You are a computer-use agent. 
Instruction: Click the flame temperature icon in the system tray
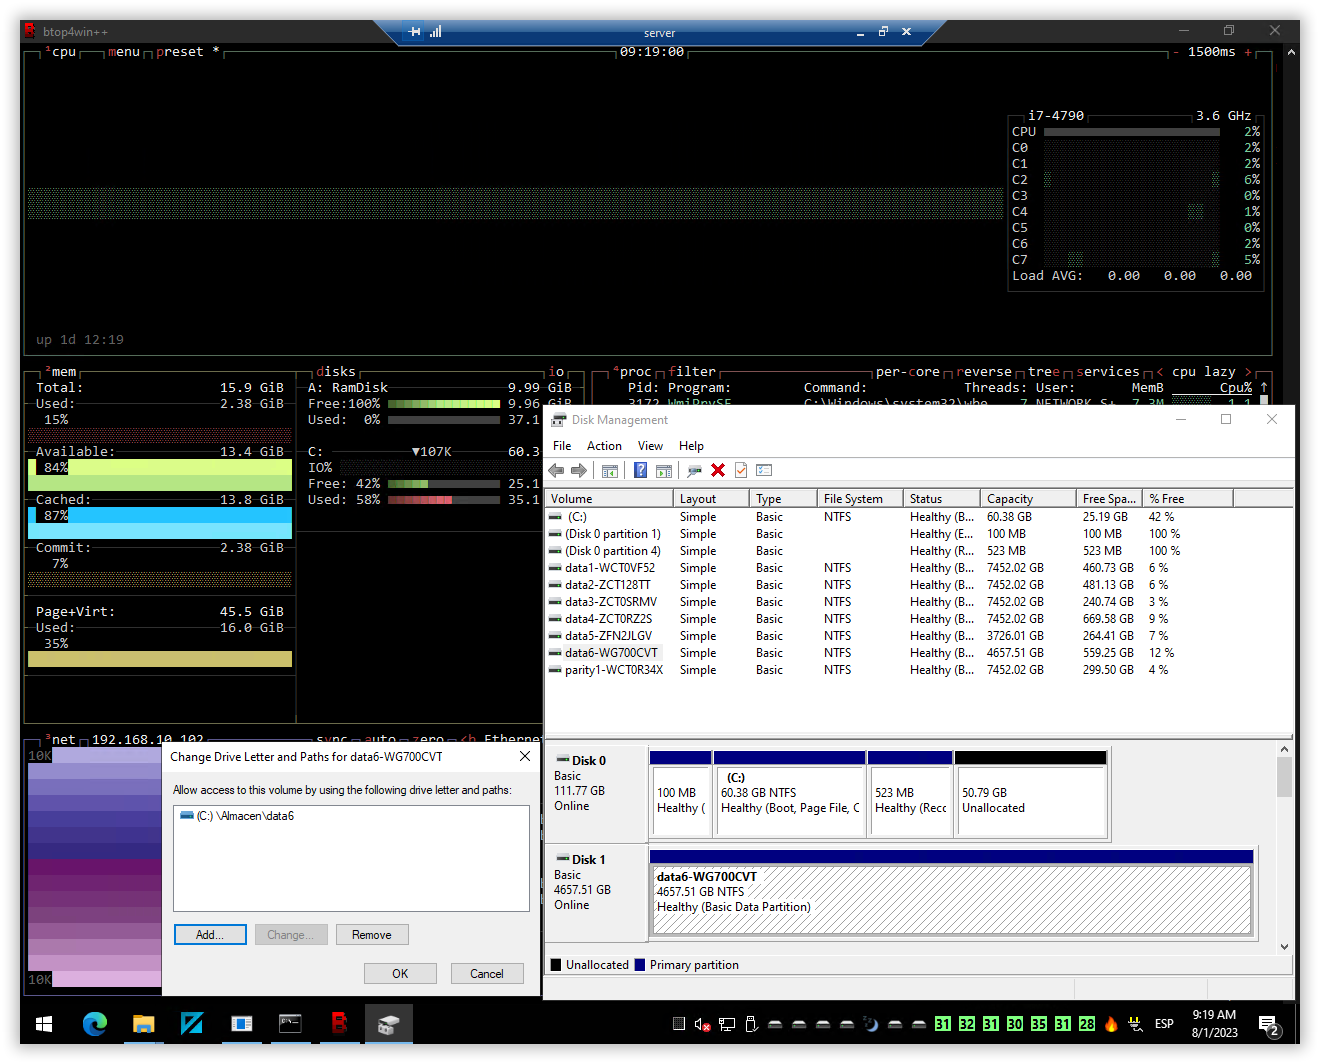pos(1110,1024)
